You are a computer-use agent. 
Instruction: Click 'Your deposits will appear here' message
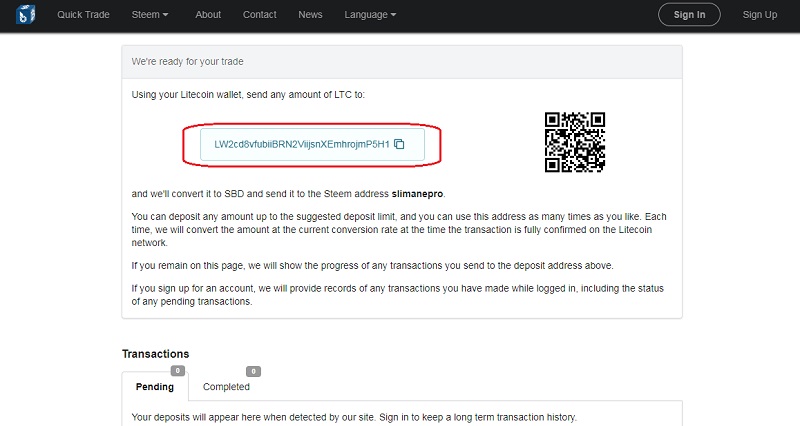[354, 417]
